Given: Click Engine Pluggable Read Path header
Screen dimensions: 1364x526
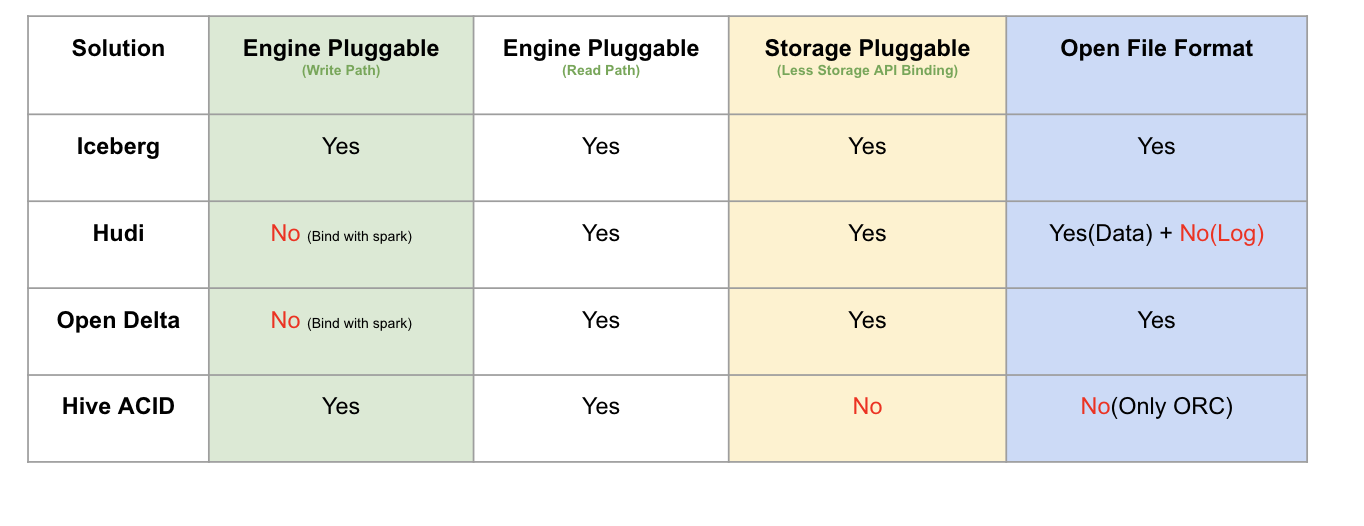Looking at the screenshot, I should (x=601, y=56).
